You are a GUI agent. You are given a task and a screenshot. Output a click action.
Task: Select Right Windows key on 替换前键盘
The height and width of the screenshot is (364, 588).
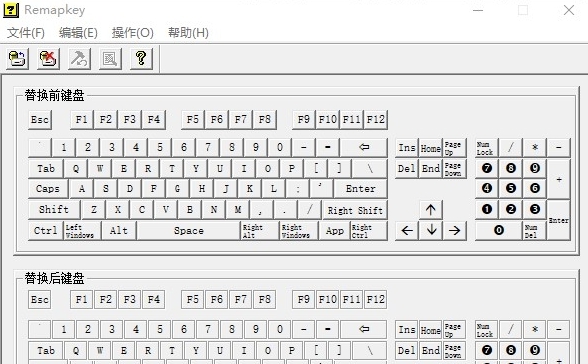[x=299, y=231]
